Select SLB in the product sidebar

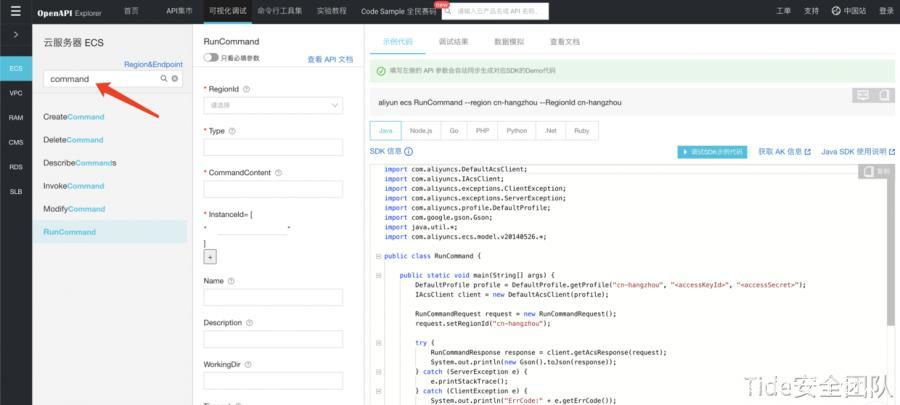16,192
